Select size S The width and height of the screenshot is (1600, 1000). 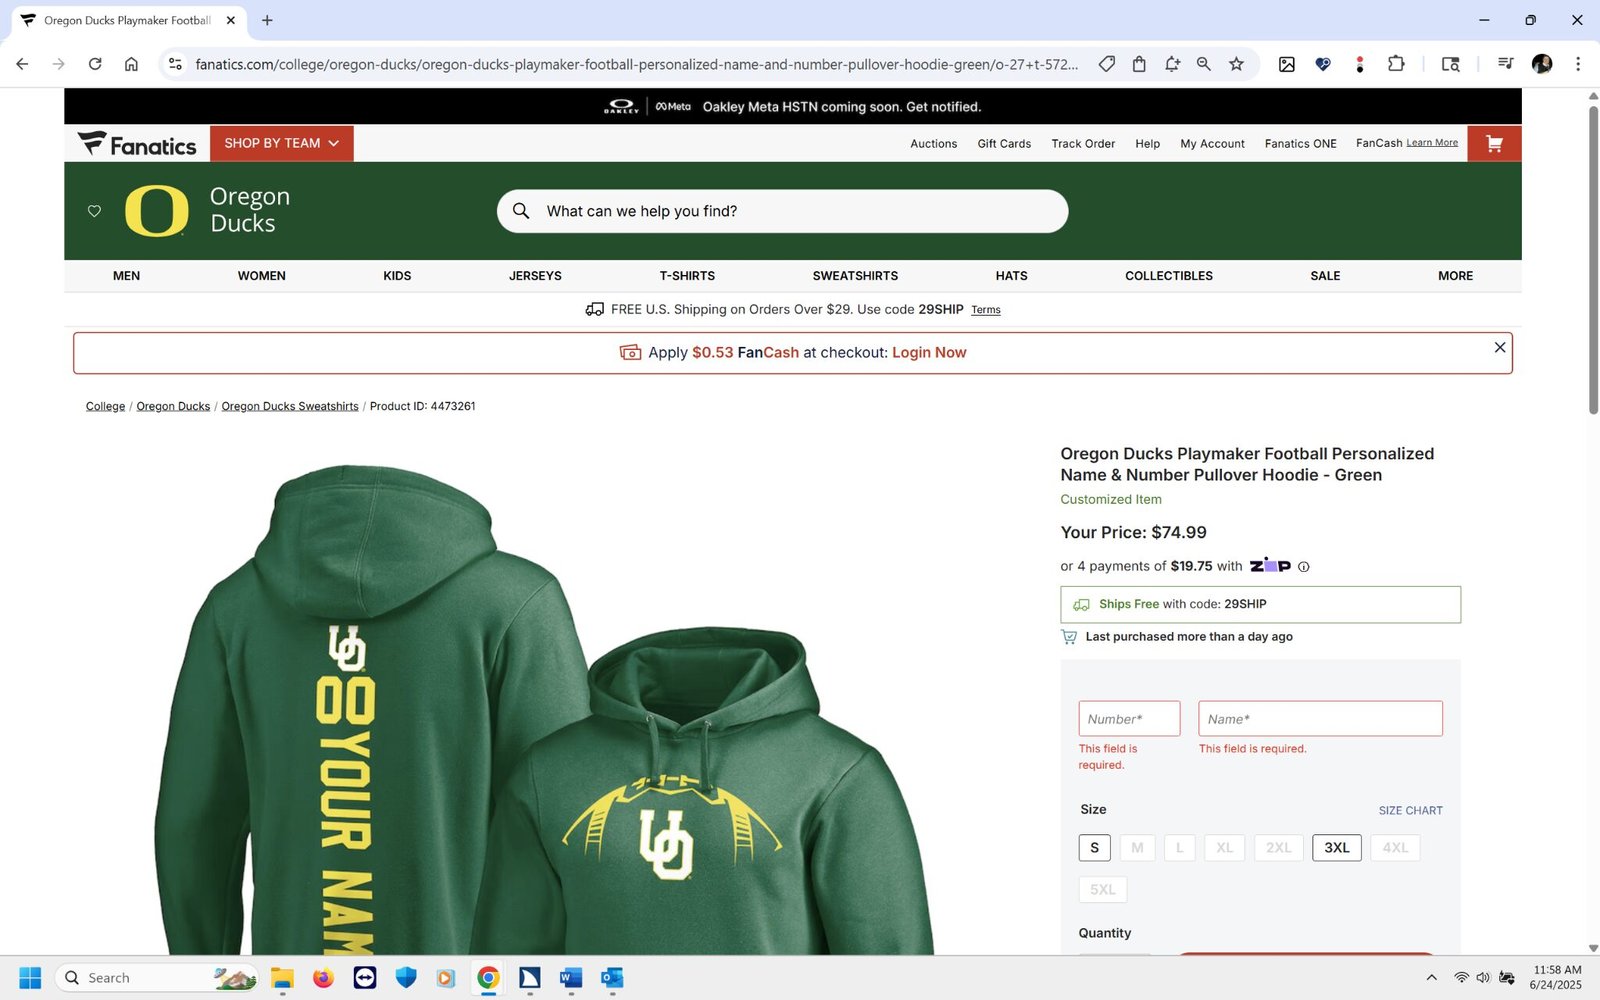point(1094,848)
